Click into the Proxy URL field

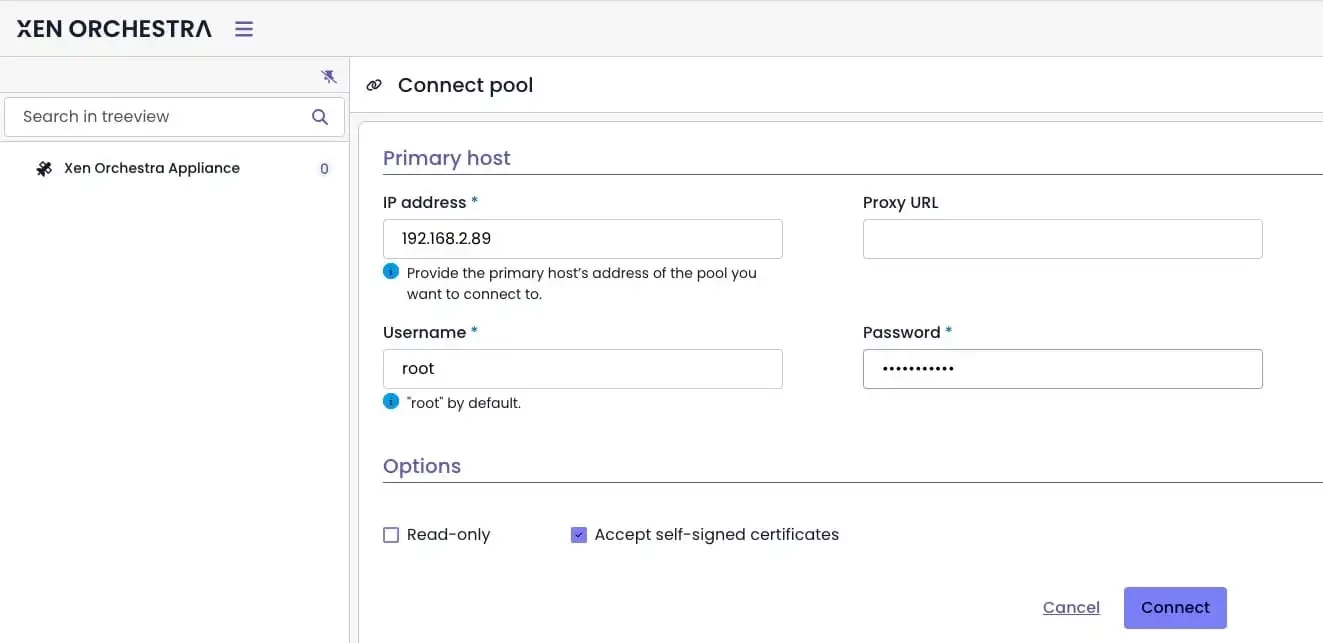click(1062, 239)
